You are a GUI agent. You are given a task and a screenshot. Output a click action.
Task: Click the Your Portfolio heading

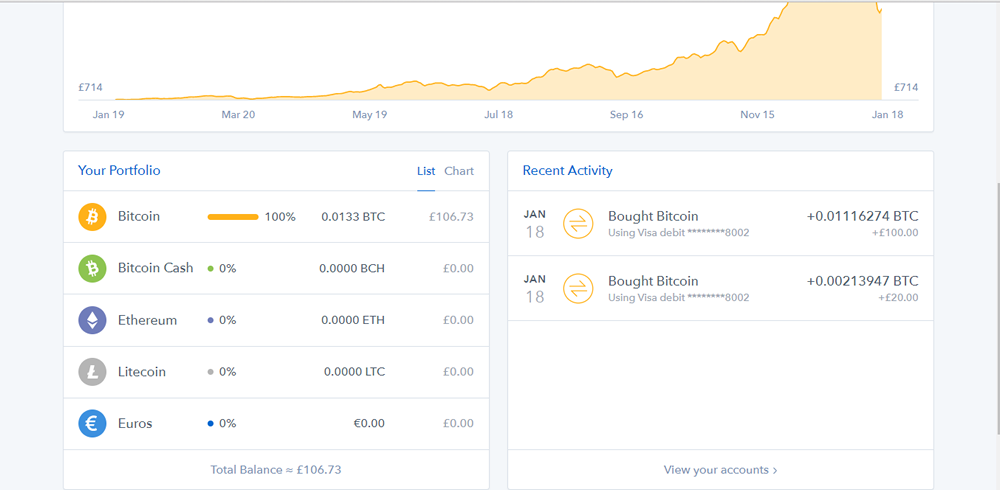pyautogui.click(x=119, y=170)
